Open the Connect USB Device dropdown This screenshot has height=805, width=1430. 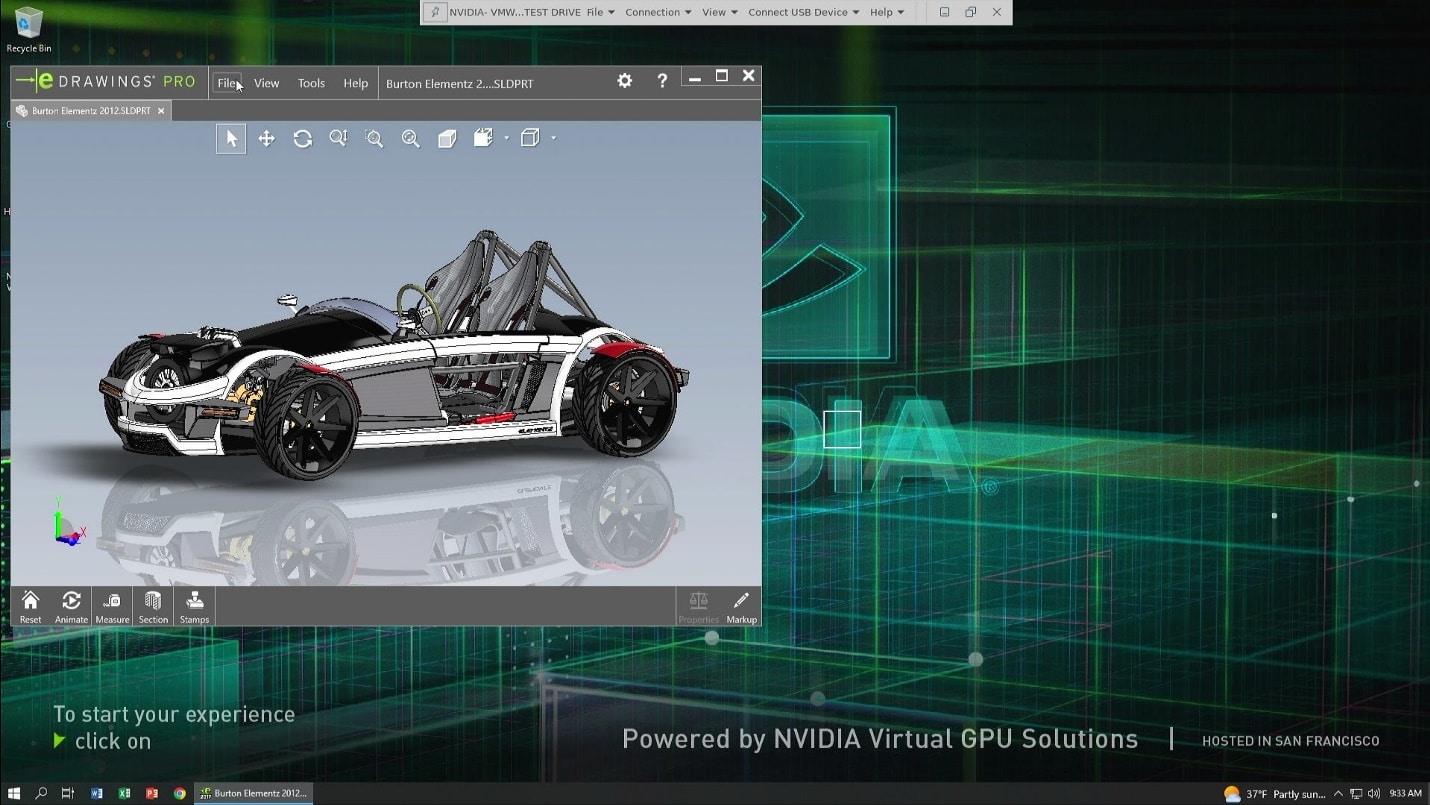pyautogui.click(x=804, y=12)
